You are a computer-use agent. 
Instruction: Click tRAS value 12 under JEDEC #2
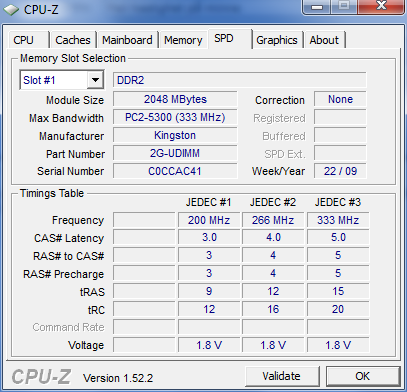273,291
